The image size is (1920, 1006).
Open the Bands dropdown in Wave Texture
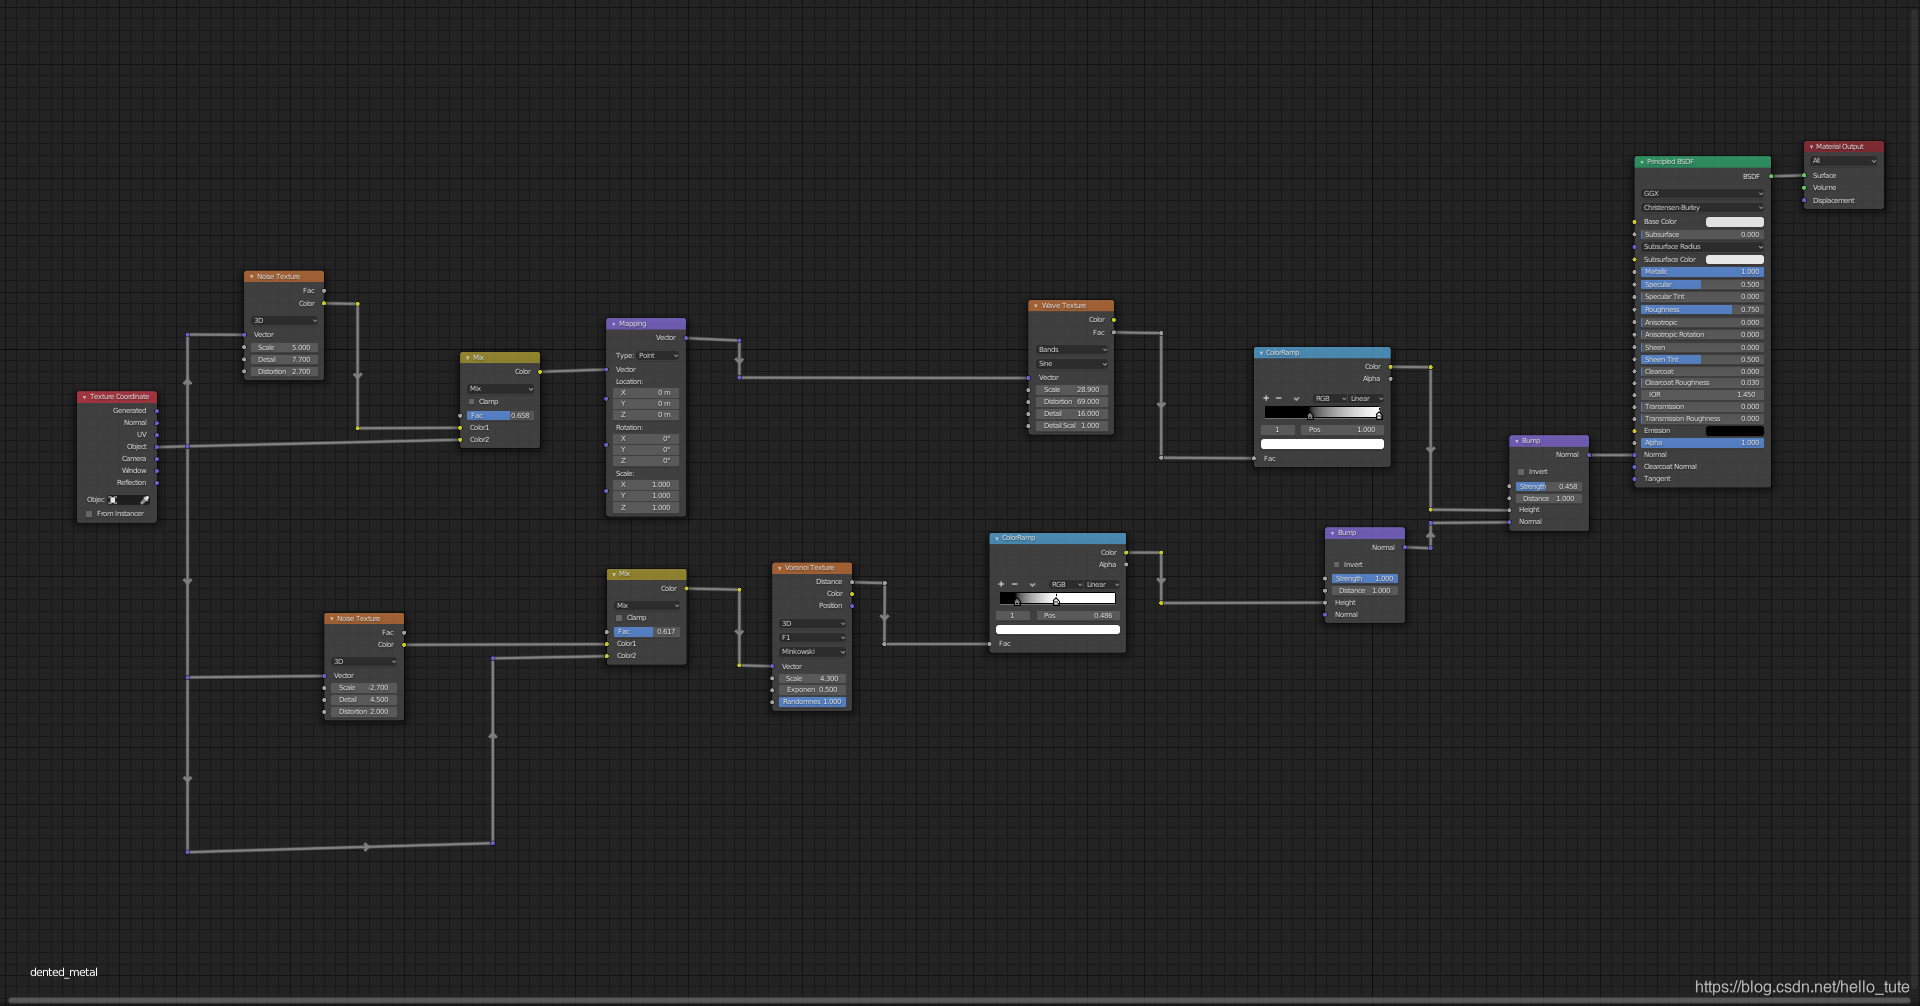coord(1072,350)
